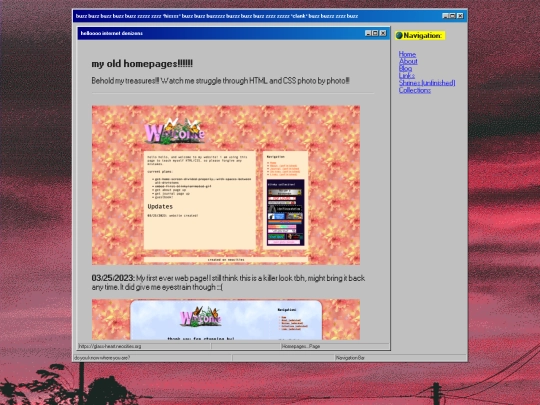Maximize the 'helloooo internet denizens' window
The width and height of the screenshot is (540, 405).
click(x=375, y=33)
